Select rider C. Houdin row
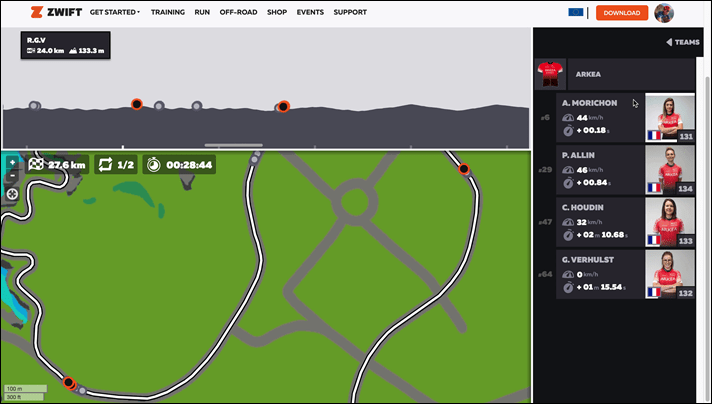The height and width of the screenshot is (404, 712). (x=625, y=222)
